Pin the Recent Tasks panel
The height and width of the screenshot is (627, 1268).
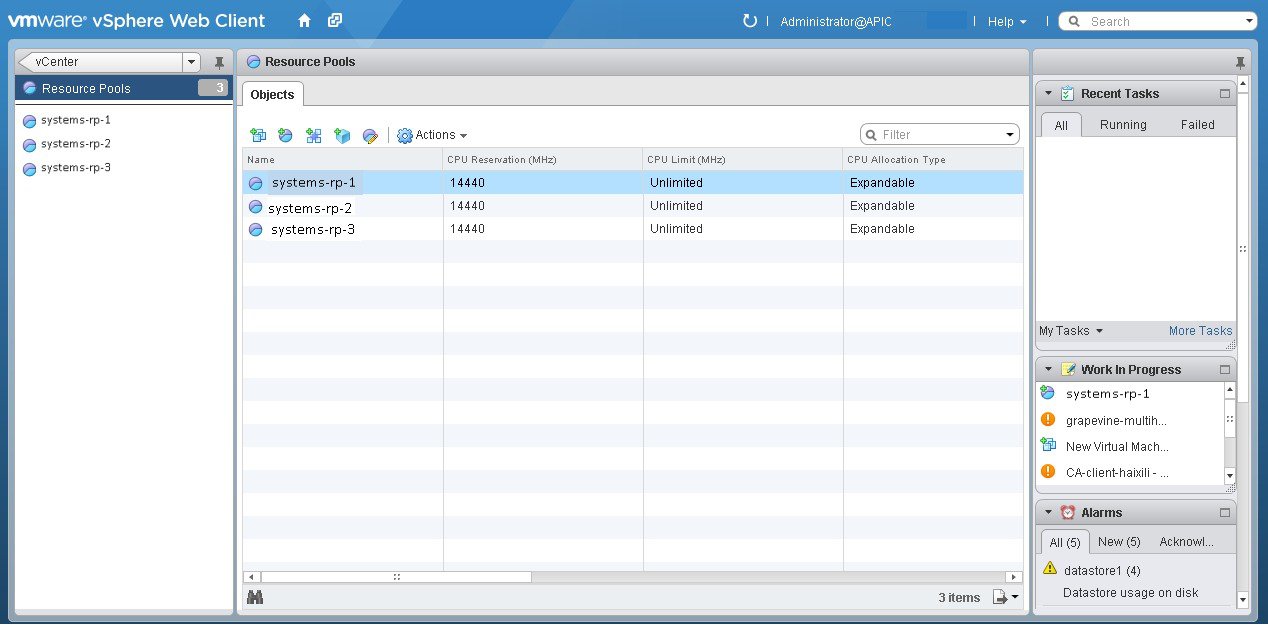(1224, 92)
